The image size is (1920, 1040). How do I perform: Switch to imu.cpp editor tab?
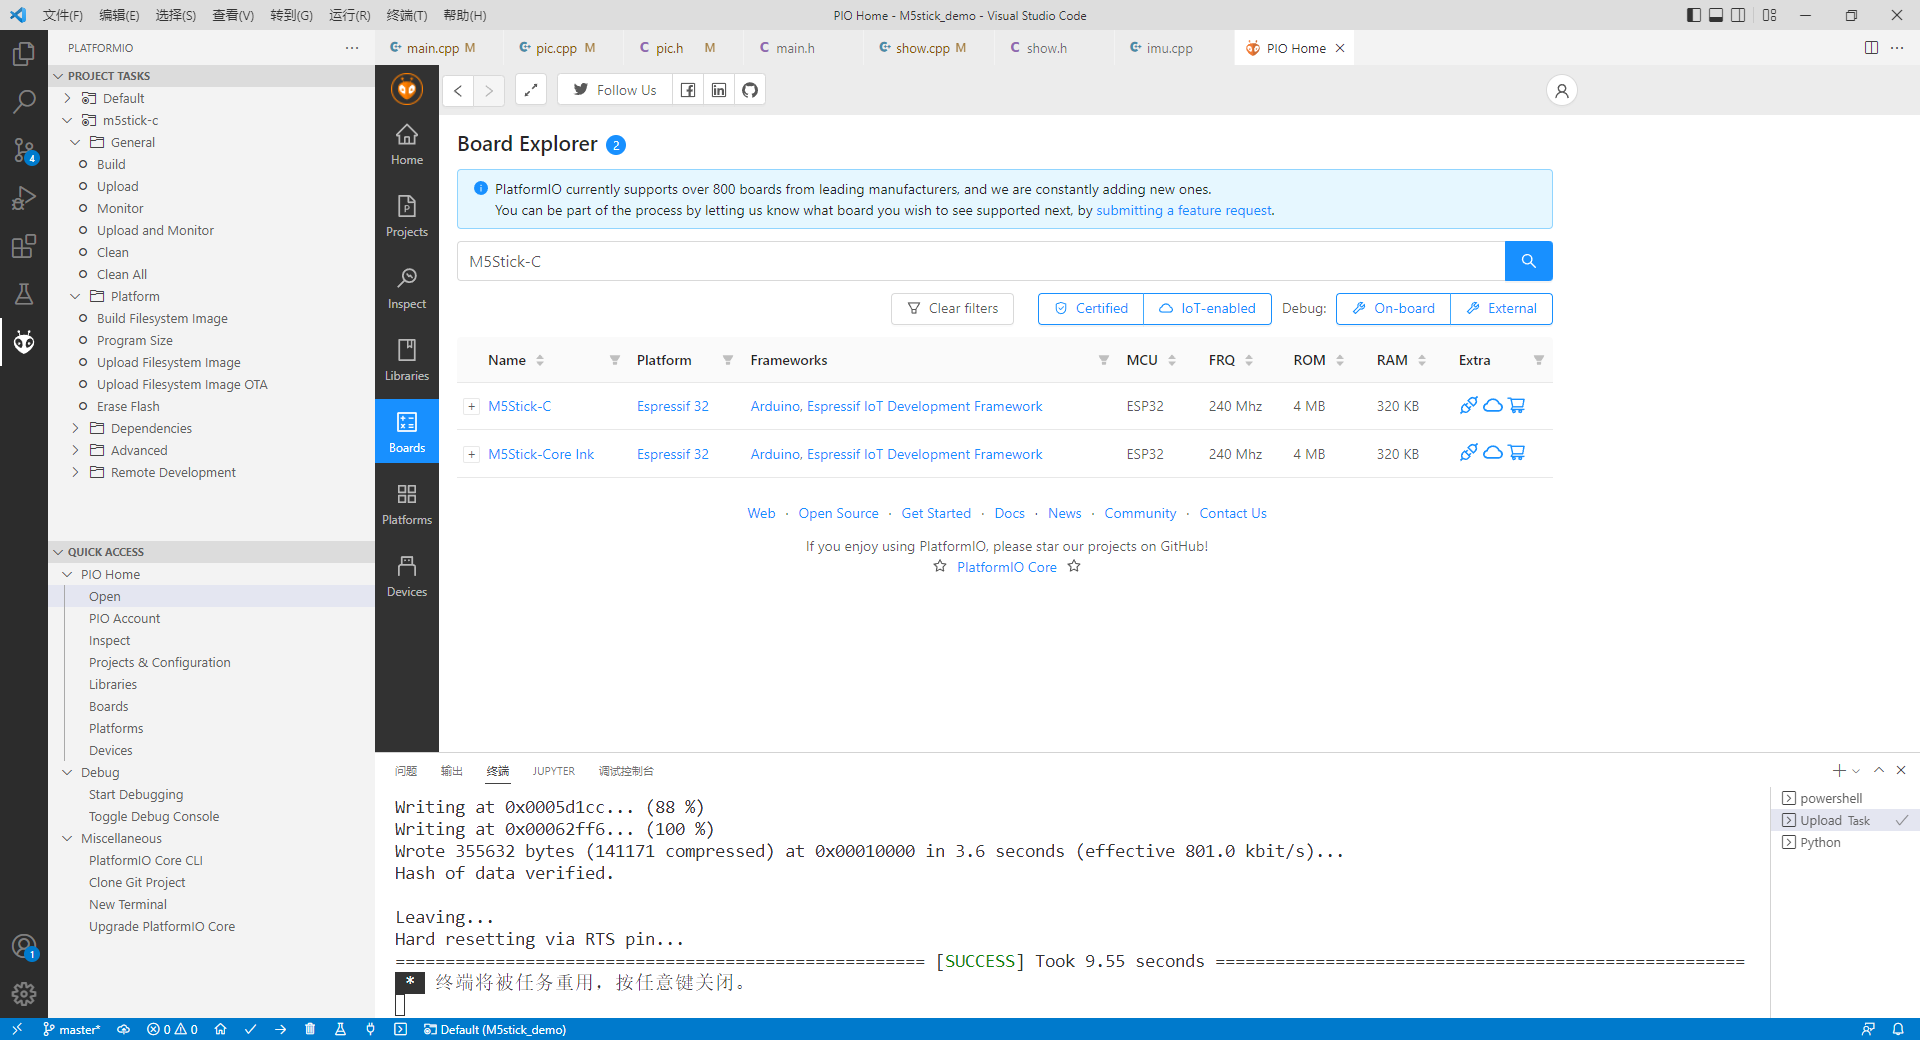[1169, 48]
